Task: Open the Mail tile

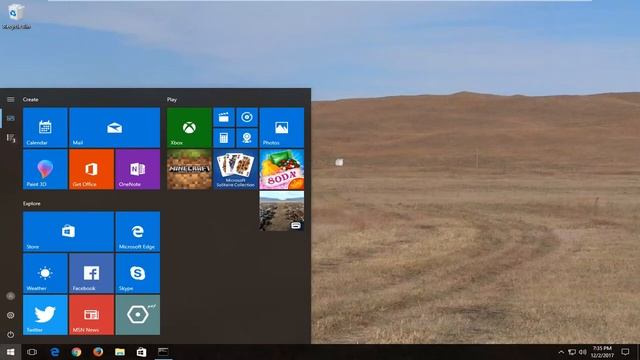Action: tap(115, 127)
